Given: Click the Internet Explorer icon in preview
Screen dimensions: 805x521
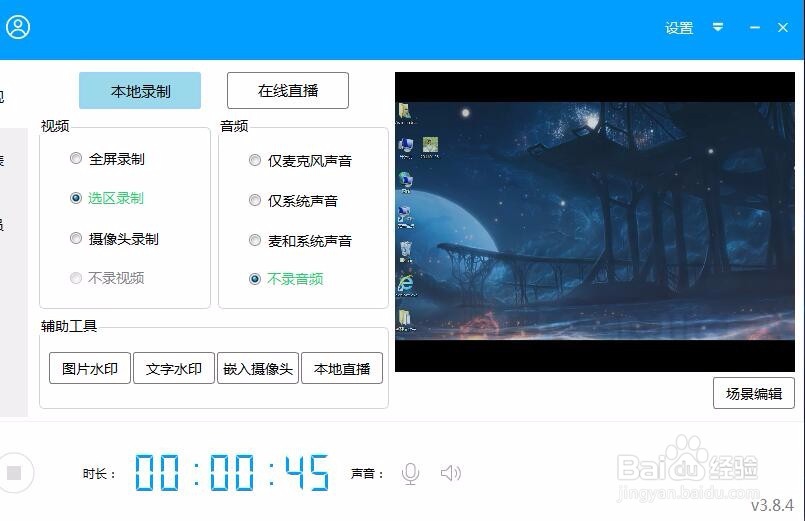Looking at the screenshot, I should [406, 285].
